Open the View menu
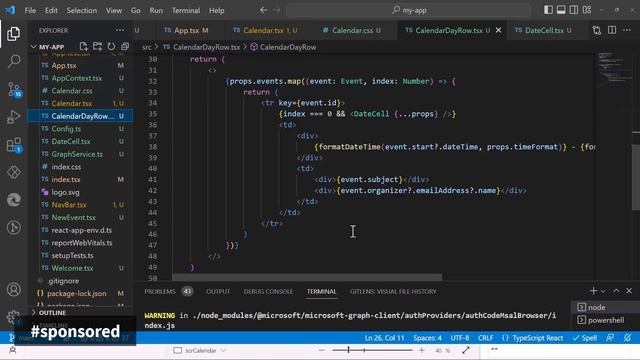 click(114, 11)
